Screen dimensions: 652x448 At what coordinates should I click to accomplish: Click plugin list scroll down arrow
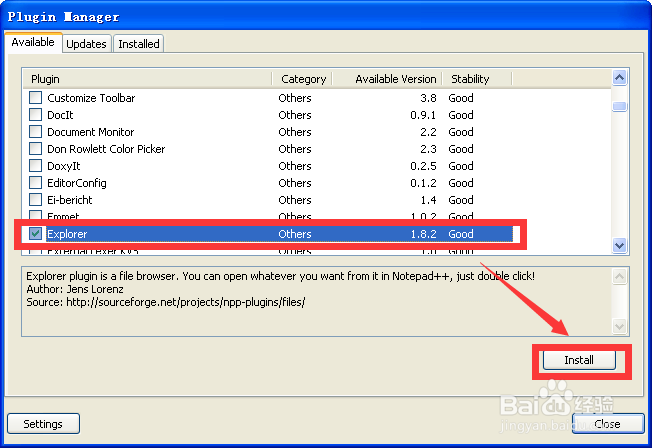620,245
